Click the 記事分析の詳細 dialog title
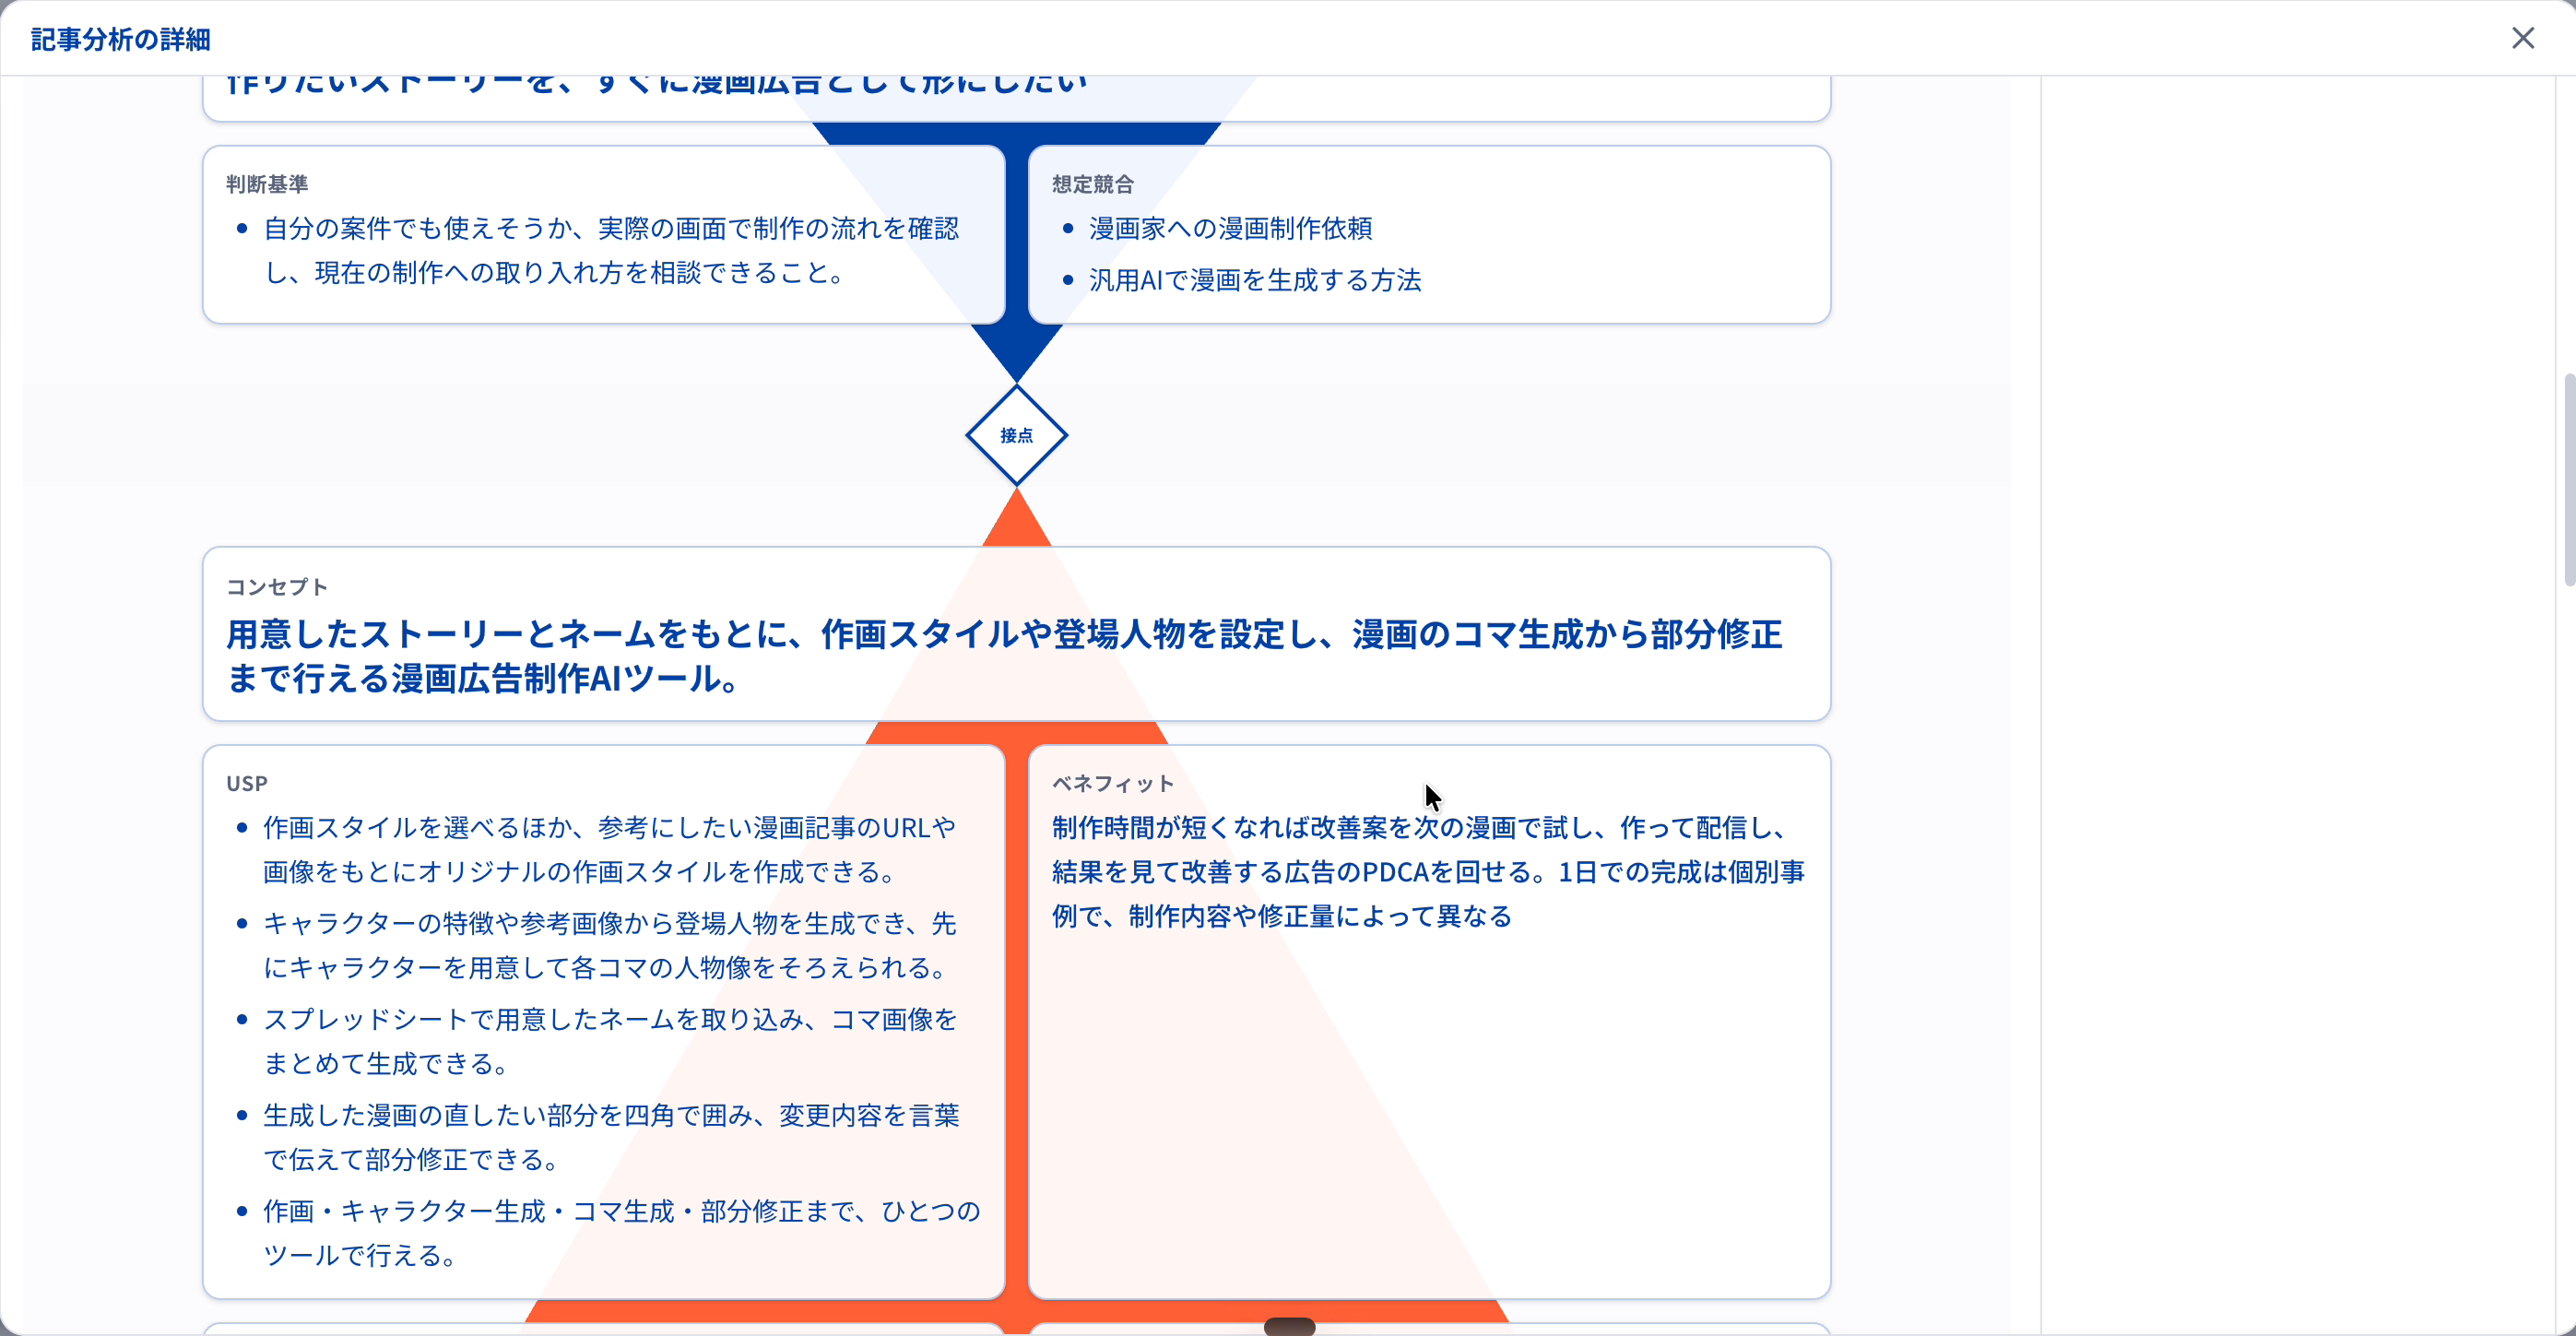 121,39
